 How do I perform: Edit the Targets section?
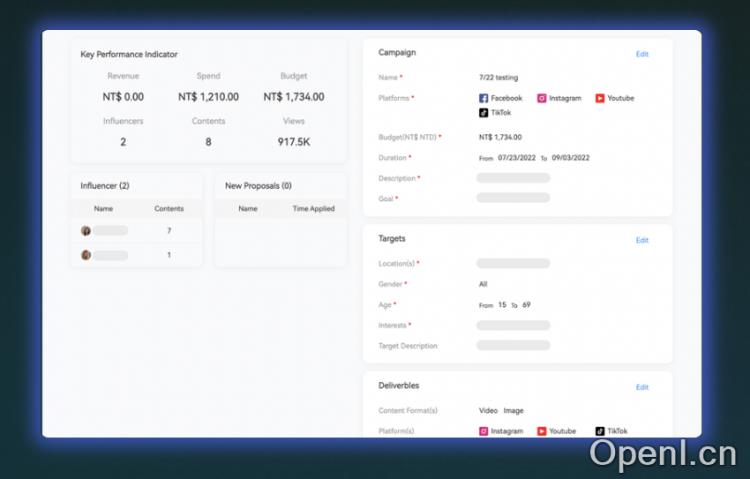(x=642, y=240)
